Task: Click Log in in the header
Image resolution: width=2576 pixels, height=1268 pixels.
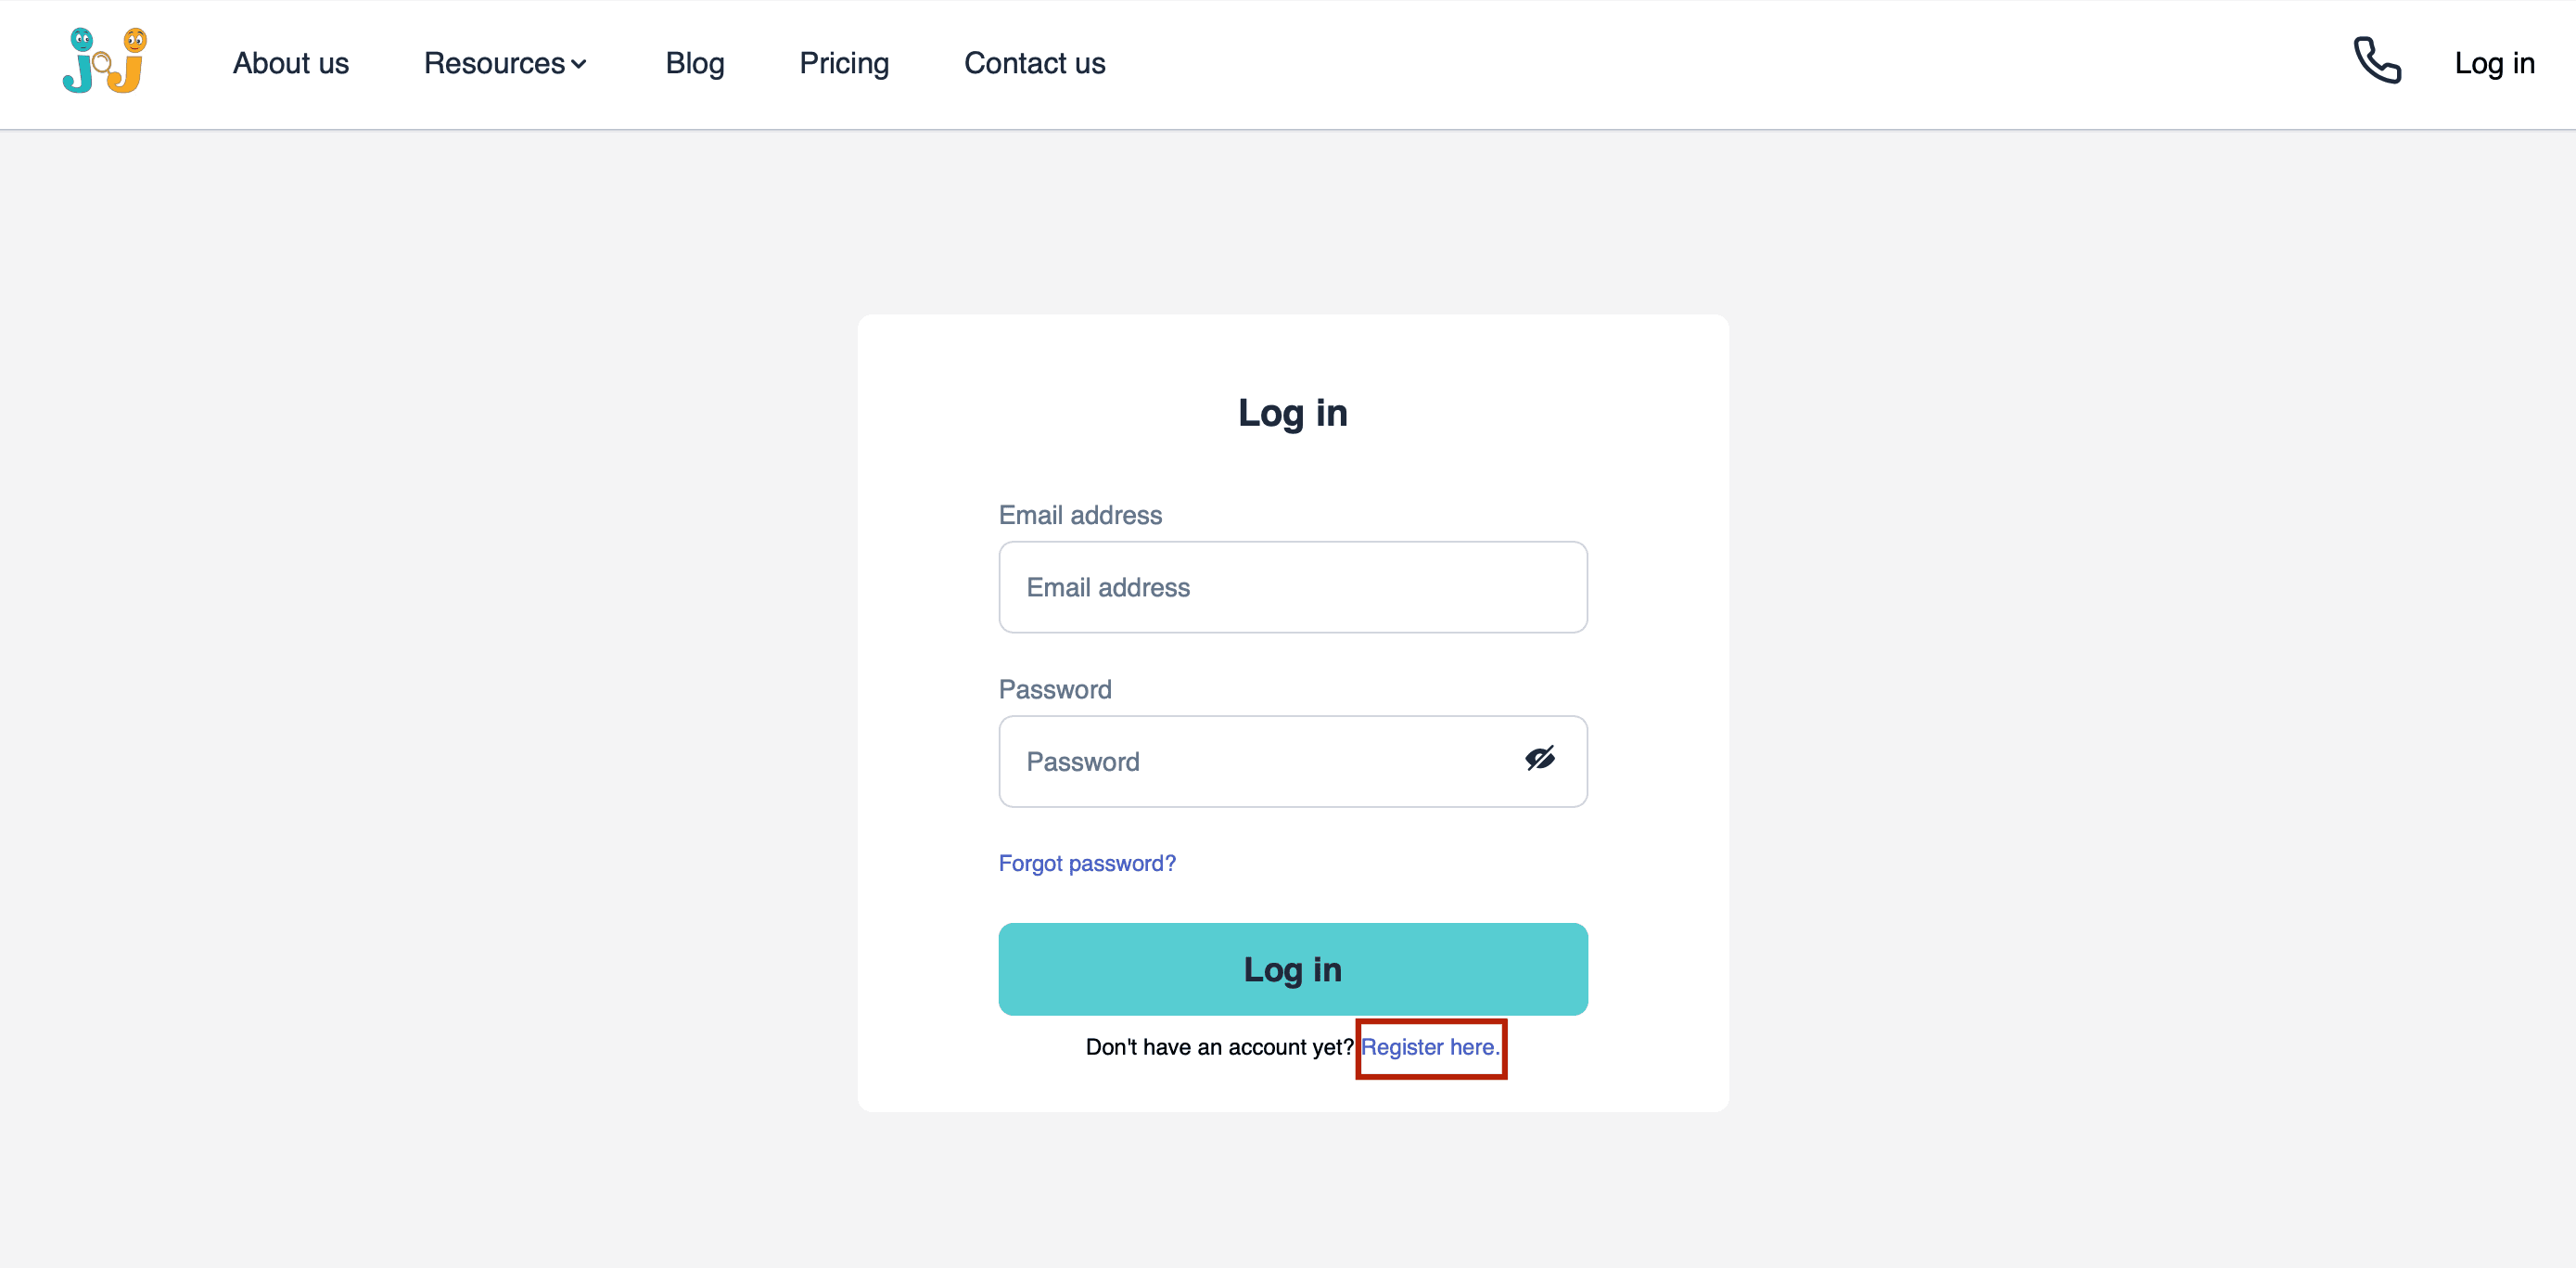Action: point(2495,63)
